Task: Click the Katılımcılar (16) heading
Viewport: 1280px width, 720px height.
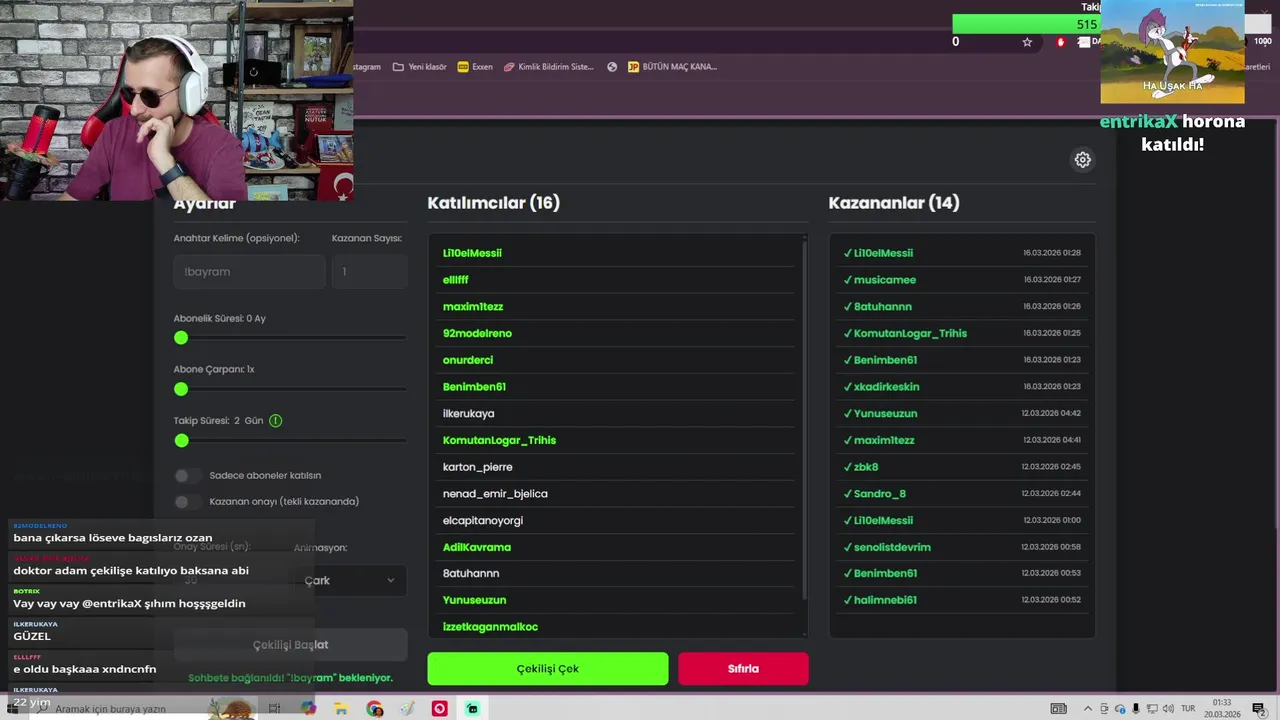Action: click(494, 203)
